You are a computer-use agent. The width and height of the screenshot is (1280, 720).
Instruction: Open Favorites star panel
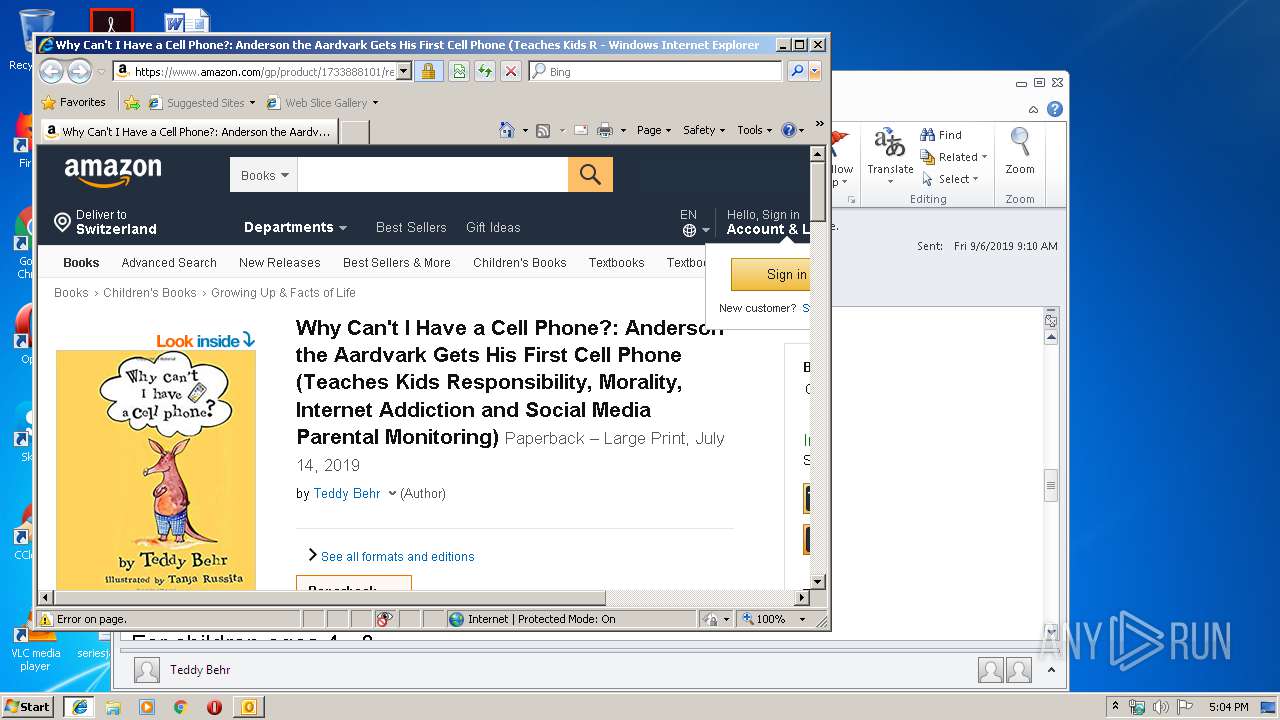click(73, 102)
